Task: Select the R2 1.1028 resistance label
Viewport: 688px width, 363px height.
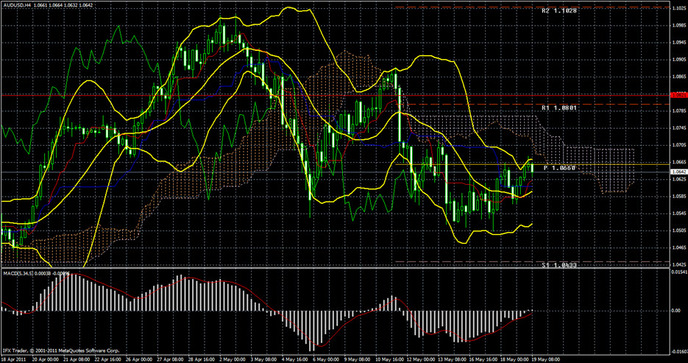Action: (x=559, y=11)
